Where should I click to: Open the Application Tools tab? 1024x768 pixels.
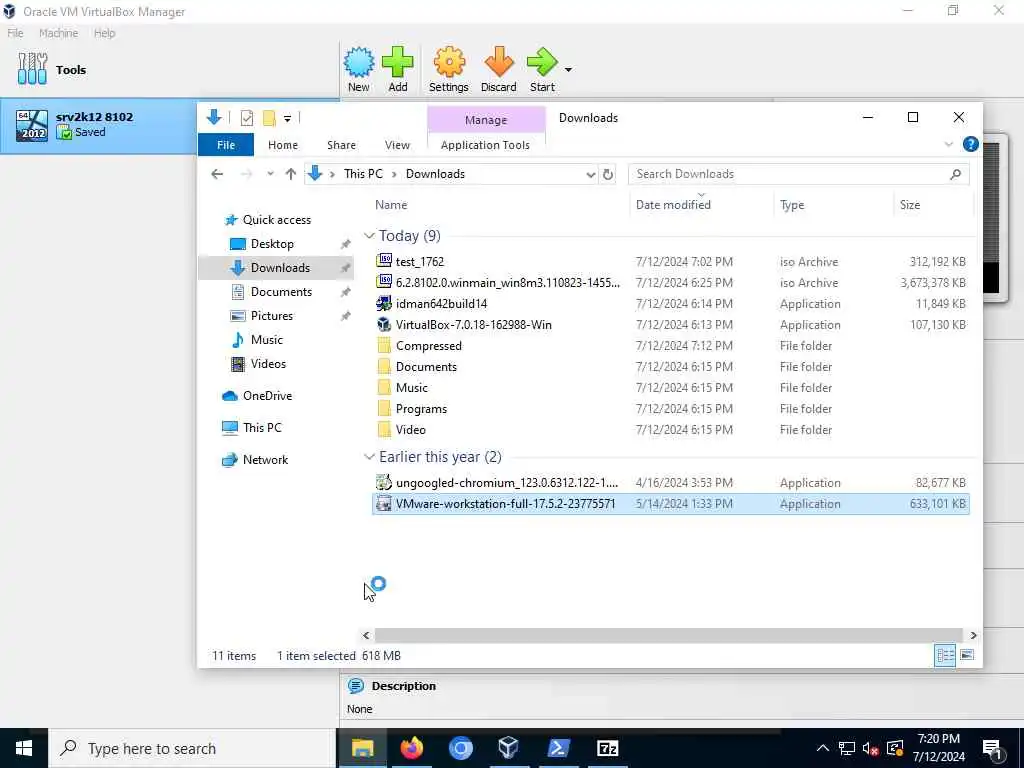[485, 145]
